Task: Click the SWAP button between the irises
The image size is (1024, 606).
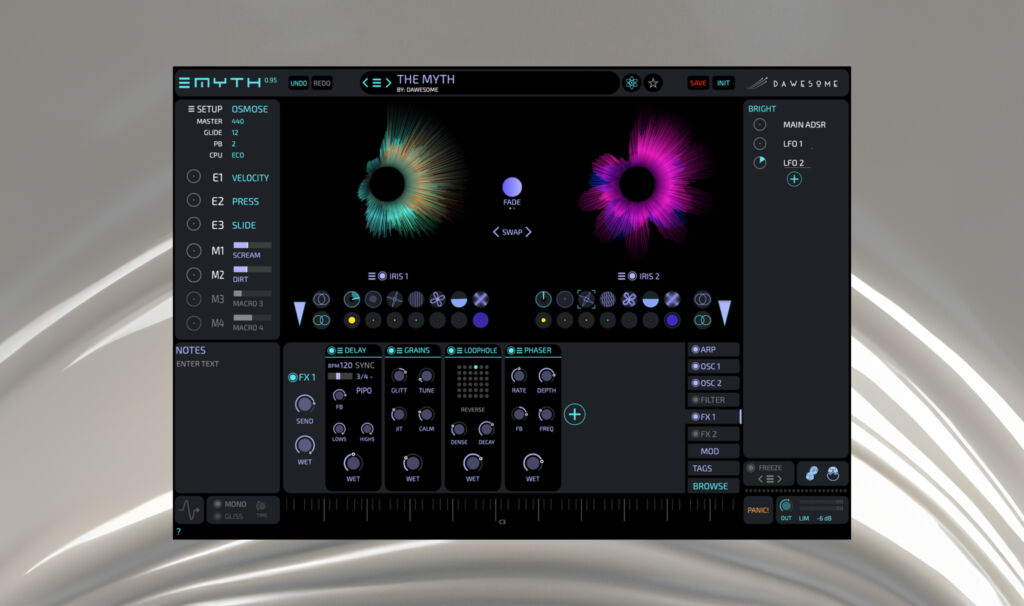Action: pos(512,231)
